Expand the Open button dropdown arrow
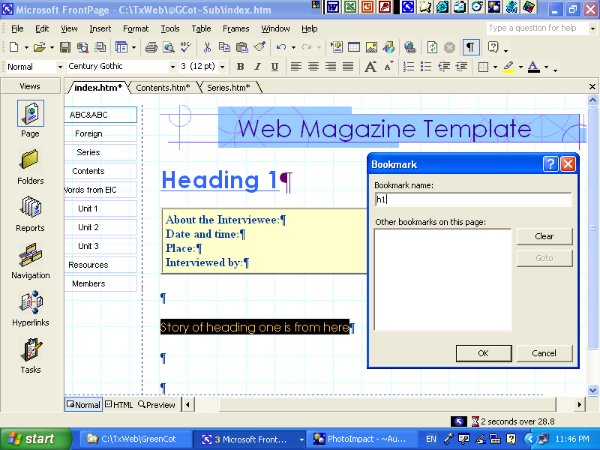 (x=52, y=47)
